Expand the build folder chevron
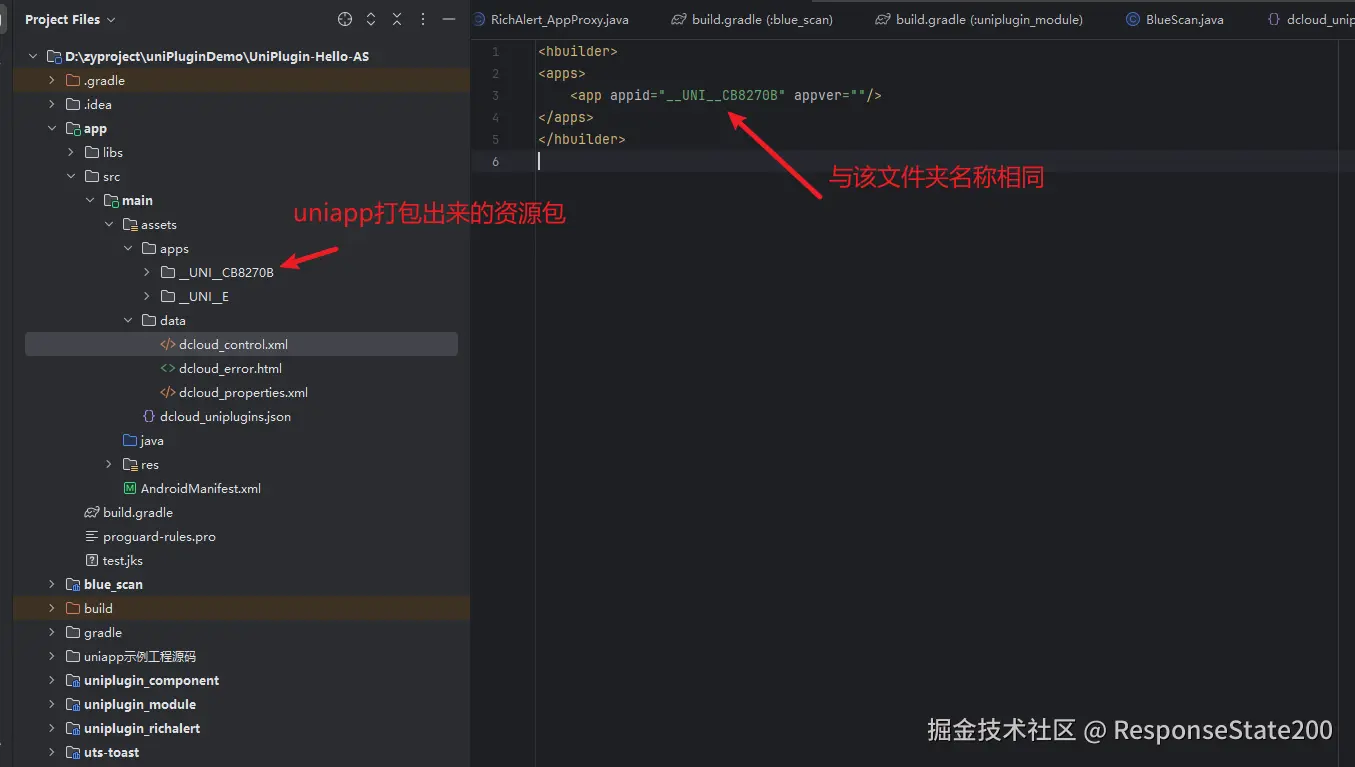The width and height of the screenshot is (1355, 767). click(52, 608)
